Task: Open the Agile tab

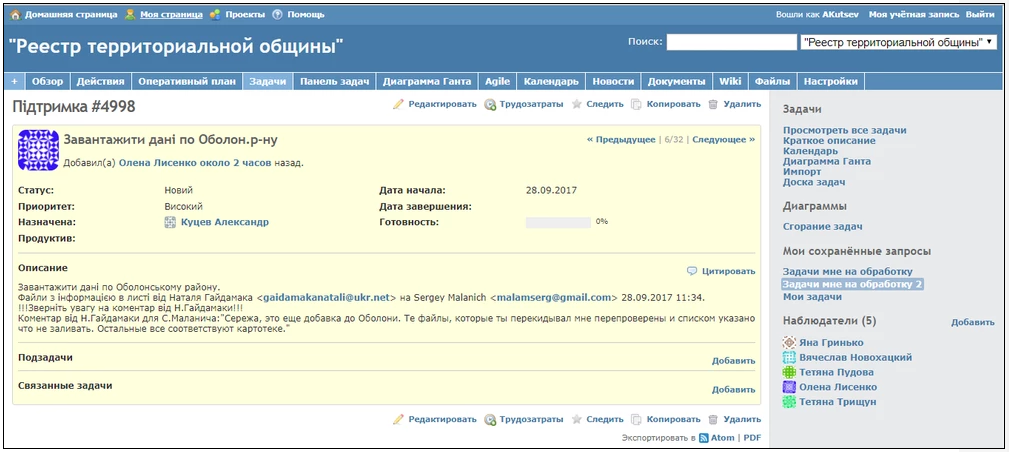Action: (x=497, y=81)
